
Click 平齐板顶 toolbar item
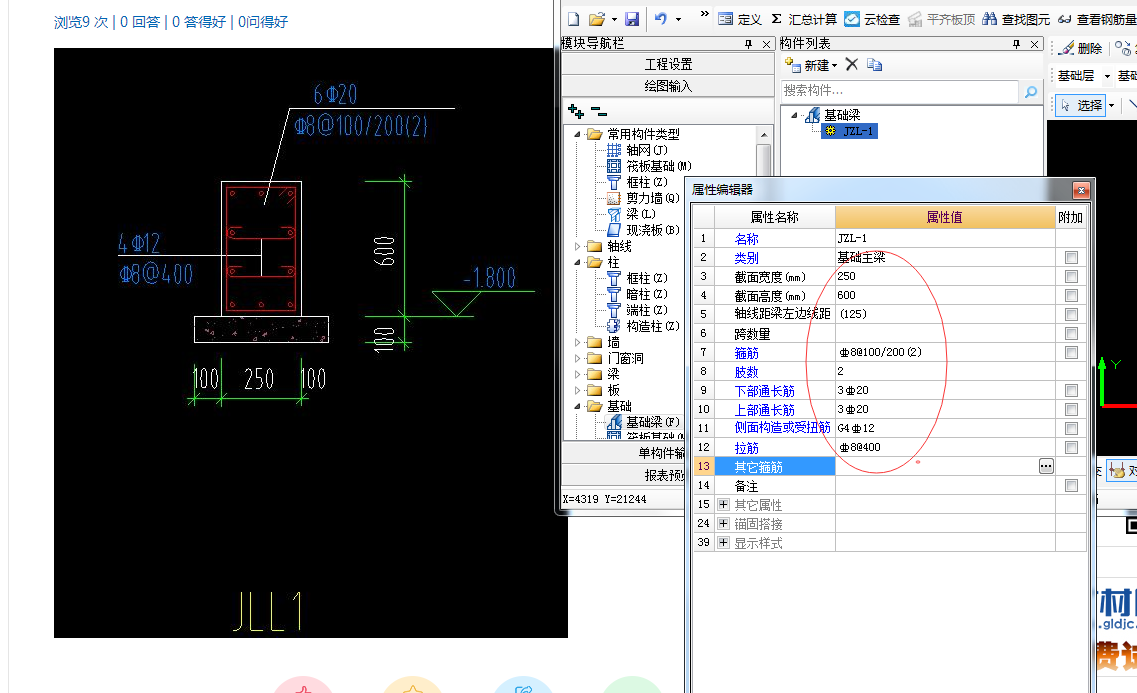942,19
